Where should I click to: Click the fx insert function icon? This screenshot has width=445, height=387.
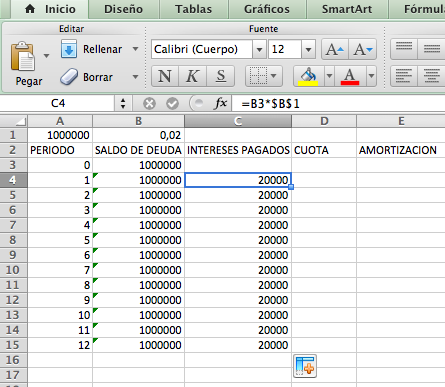[x=221, y=103]
